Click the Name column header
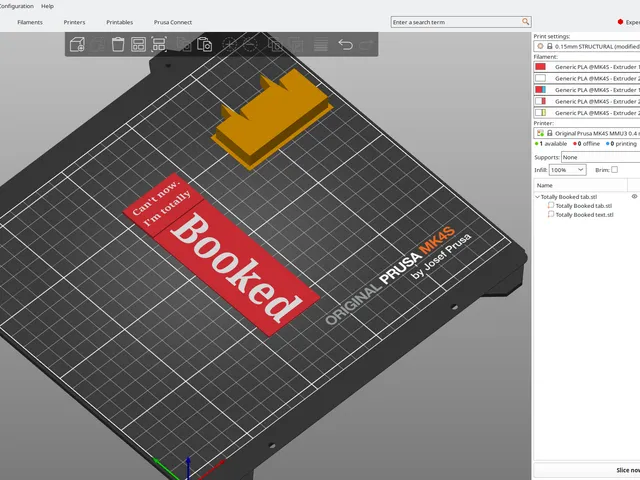 (x=580, y=185)
